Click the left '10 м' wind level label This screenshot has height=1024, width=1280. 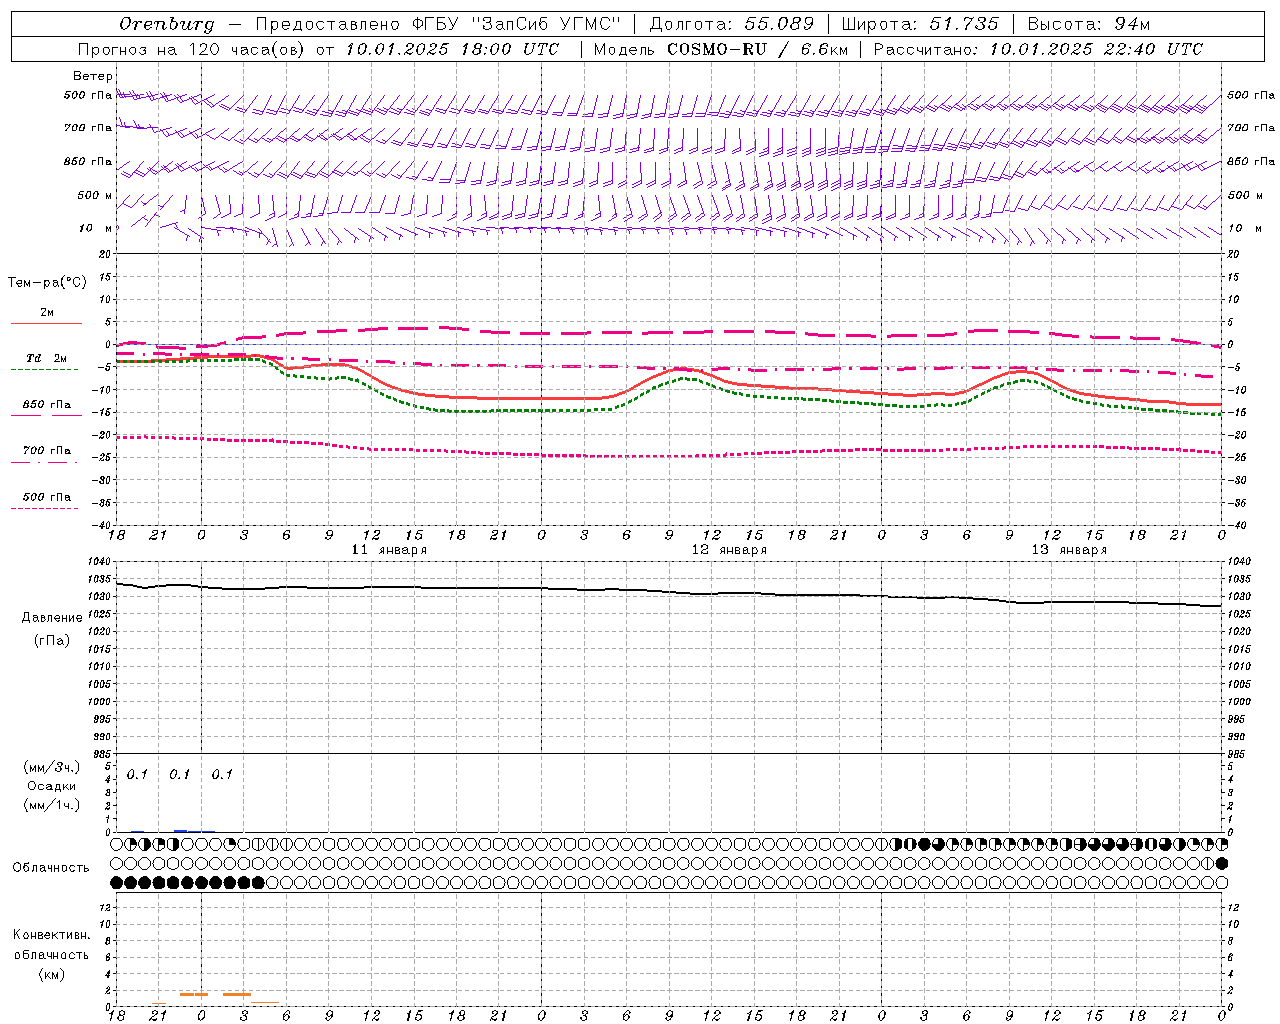(x=96, y=228)
